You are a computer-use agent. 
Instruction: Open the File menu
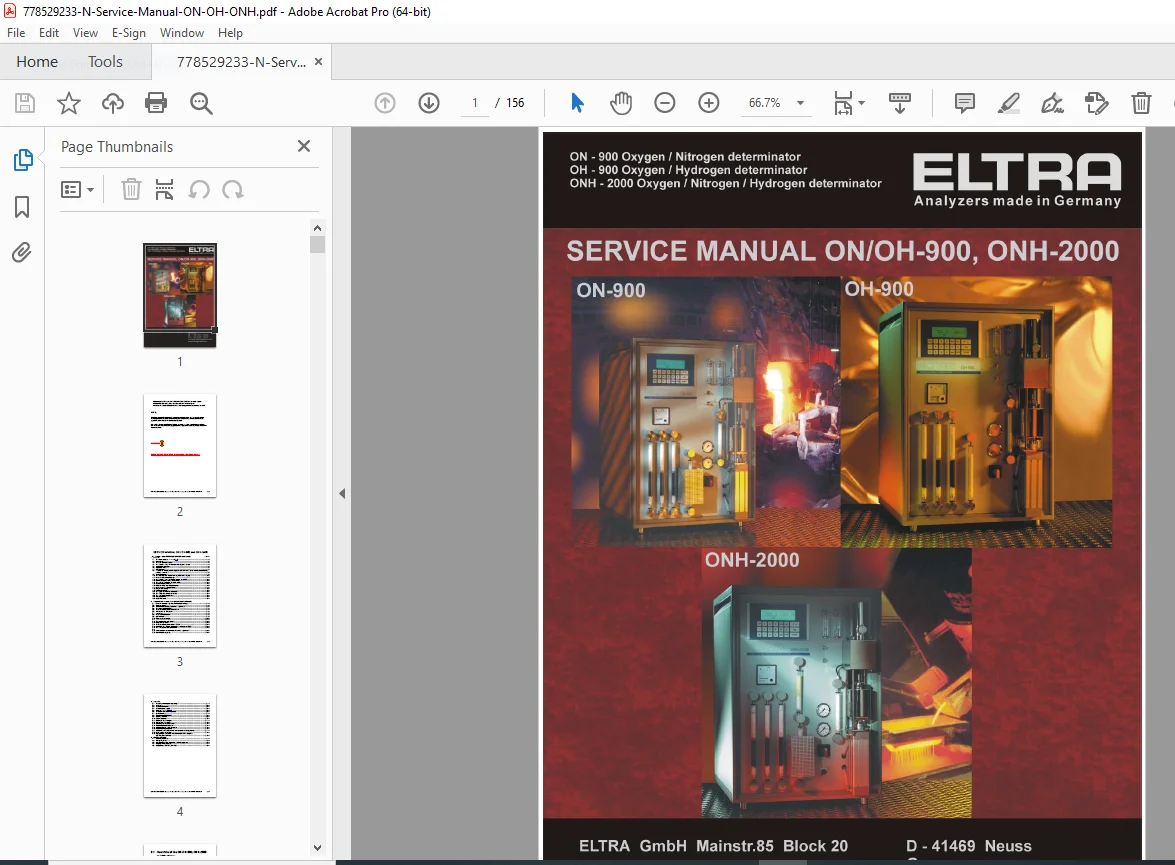(x=16, y=33)
